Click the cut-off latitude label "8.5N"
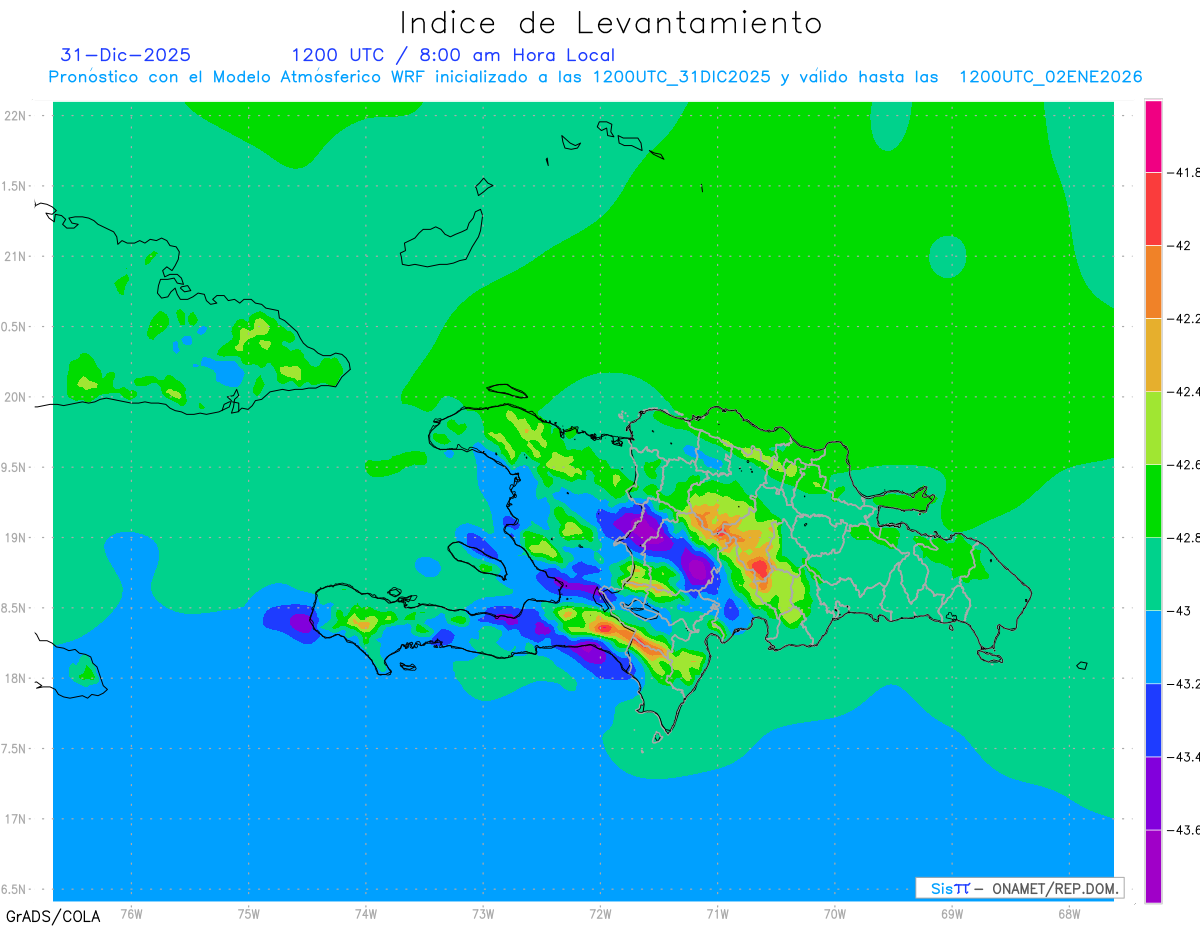This screenshot has height=927, width=1200. [x=14, y=608]
